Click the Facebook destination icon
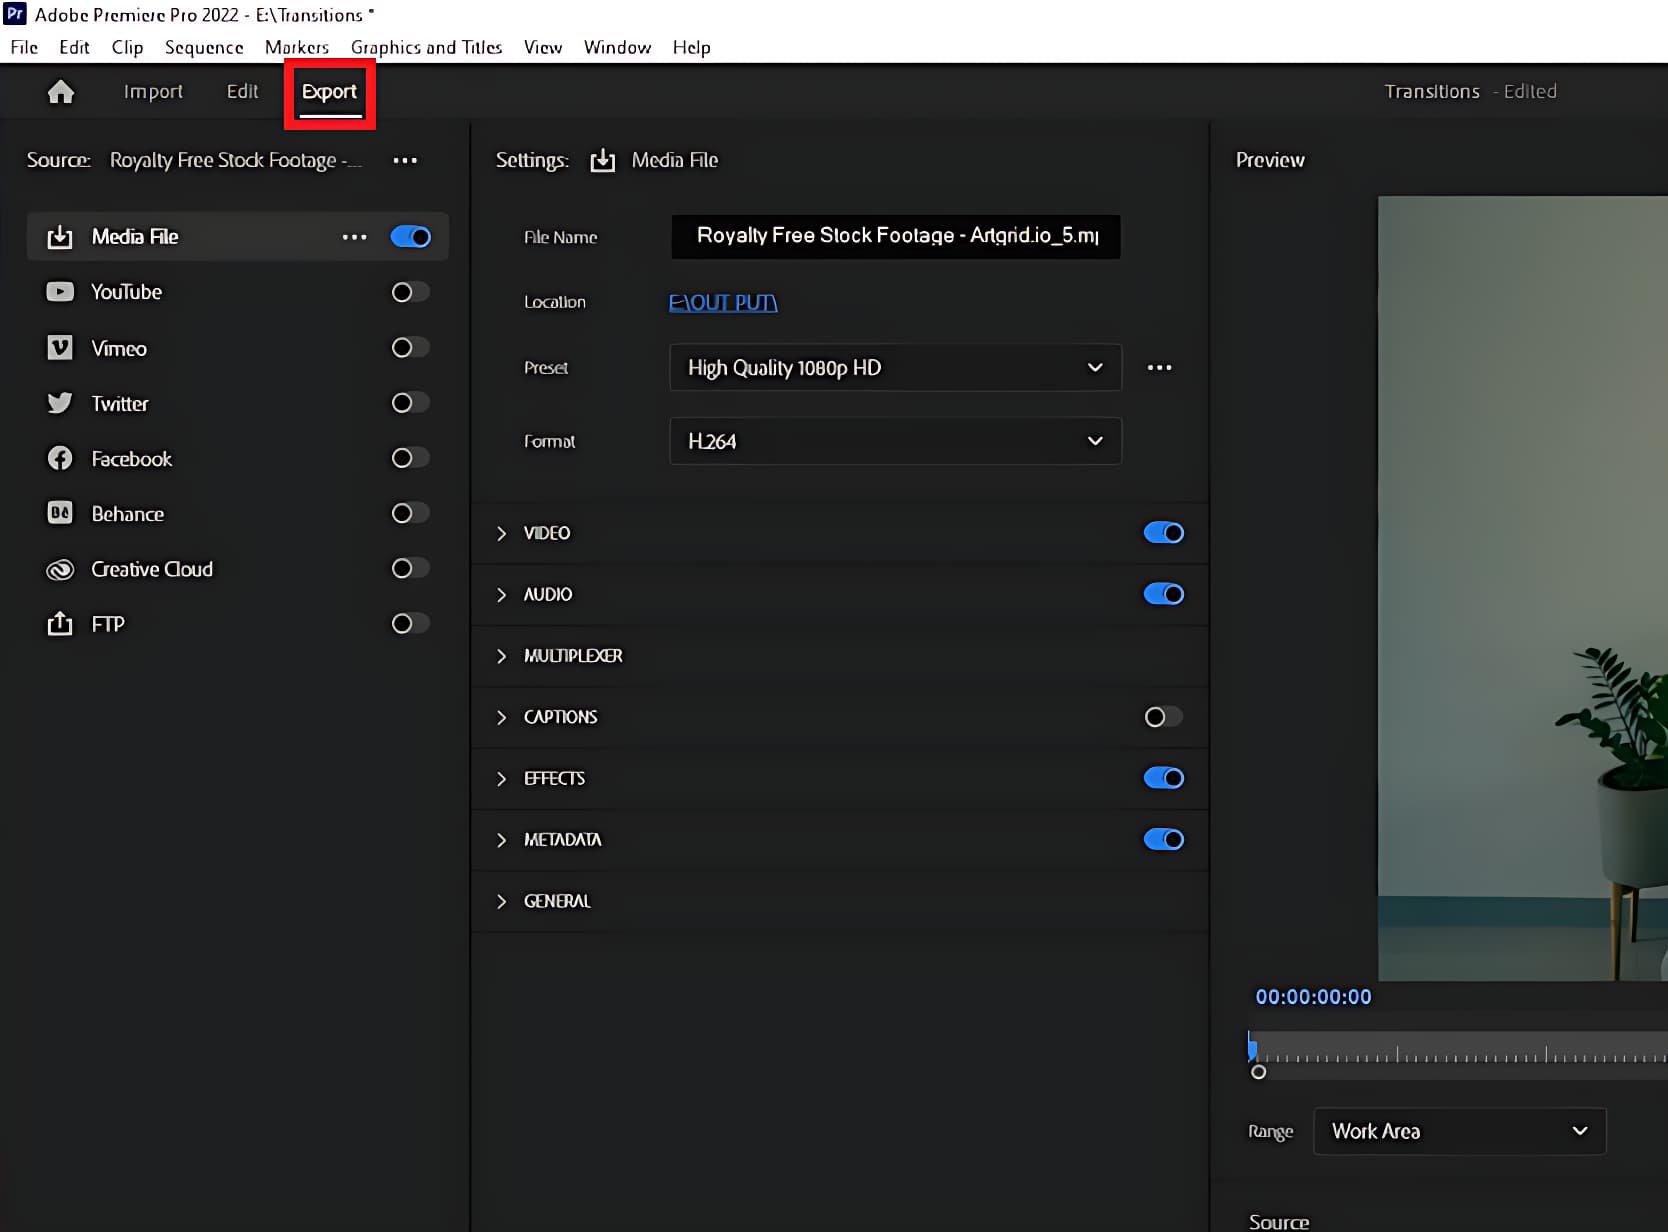Image resolution: width=1668 pixels, height=1232 pixels. 60,459
